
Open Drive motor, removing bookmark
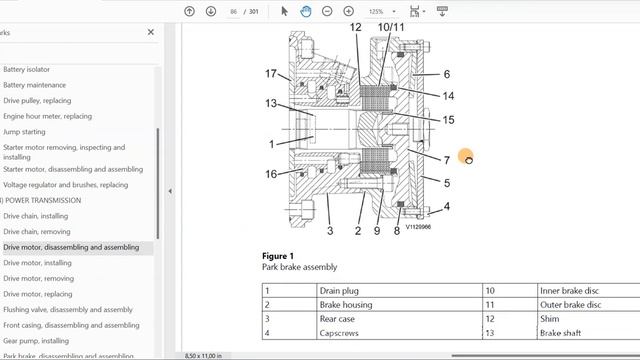click(38, 278)
